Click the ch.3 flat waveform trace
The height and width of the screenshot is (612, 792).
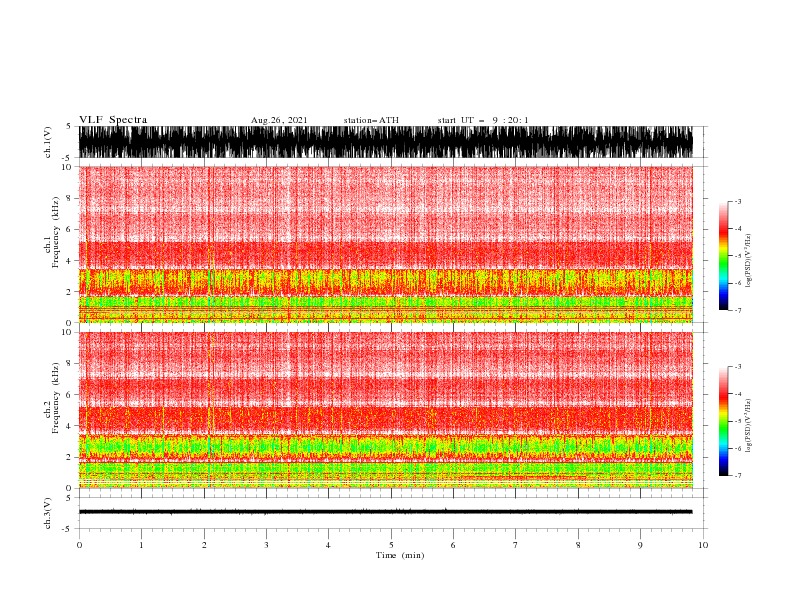click(386, 512)
